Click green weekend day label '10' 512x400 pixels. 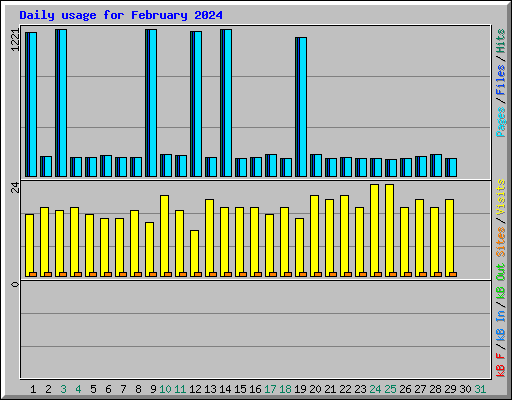pos(165,389)
